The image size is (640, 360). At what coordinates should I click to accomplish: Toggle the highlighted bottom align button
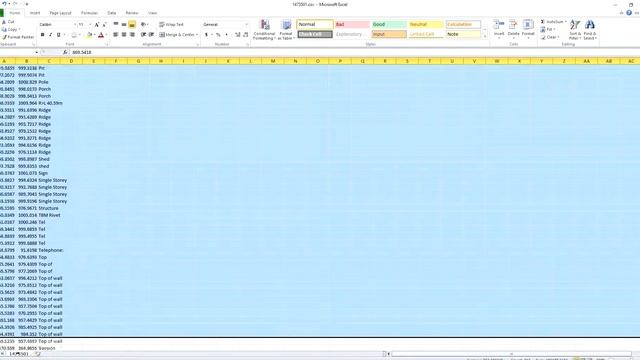coord(132,25)
